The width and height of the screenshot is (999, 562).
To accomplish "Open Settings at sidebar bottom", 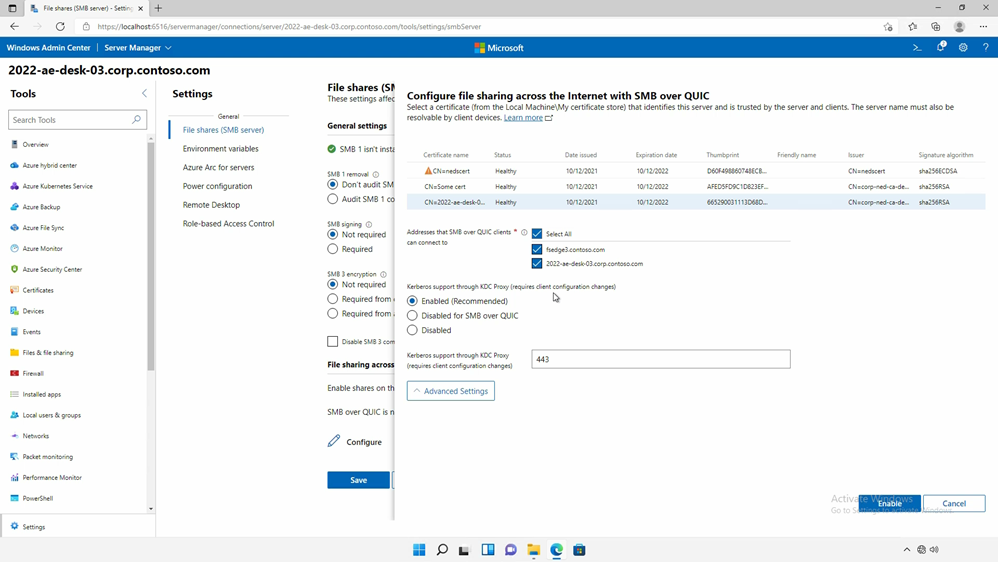I will click(x=33, y=527).
